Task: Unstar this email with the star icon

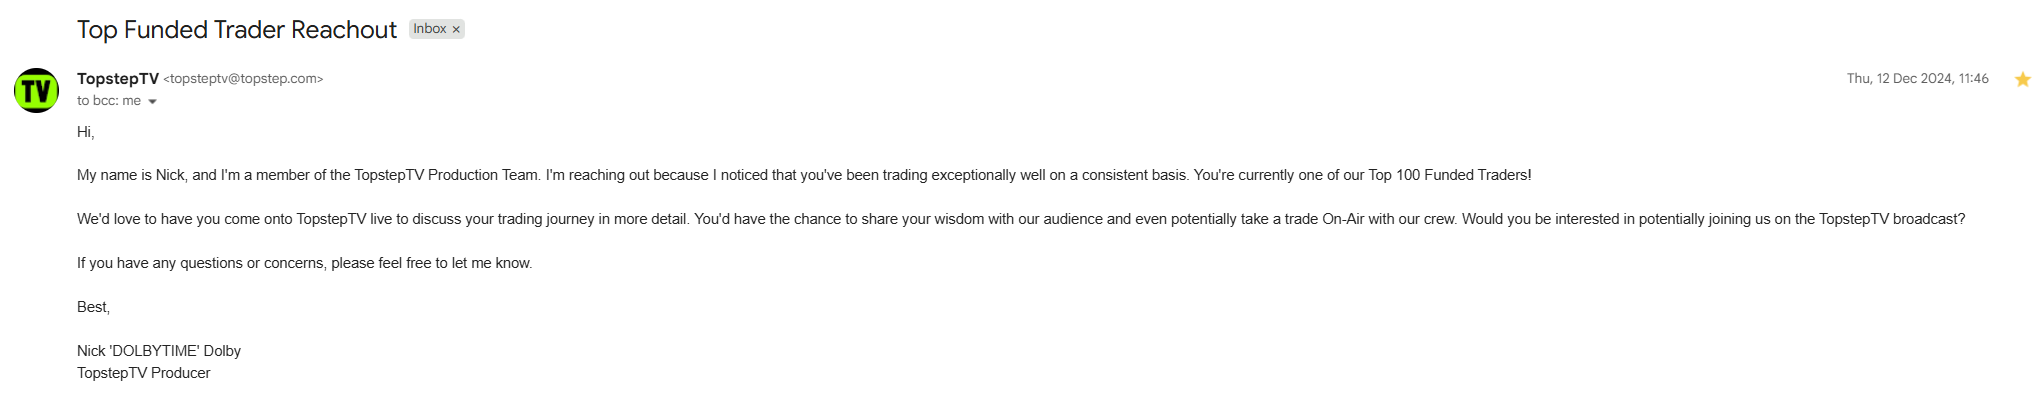Action: pyautogui.click(x=2022, y=79)
